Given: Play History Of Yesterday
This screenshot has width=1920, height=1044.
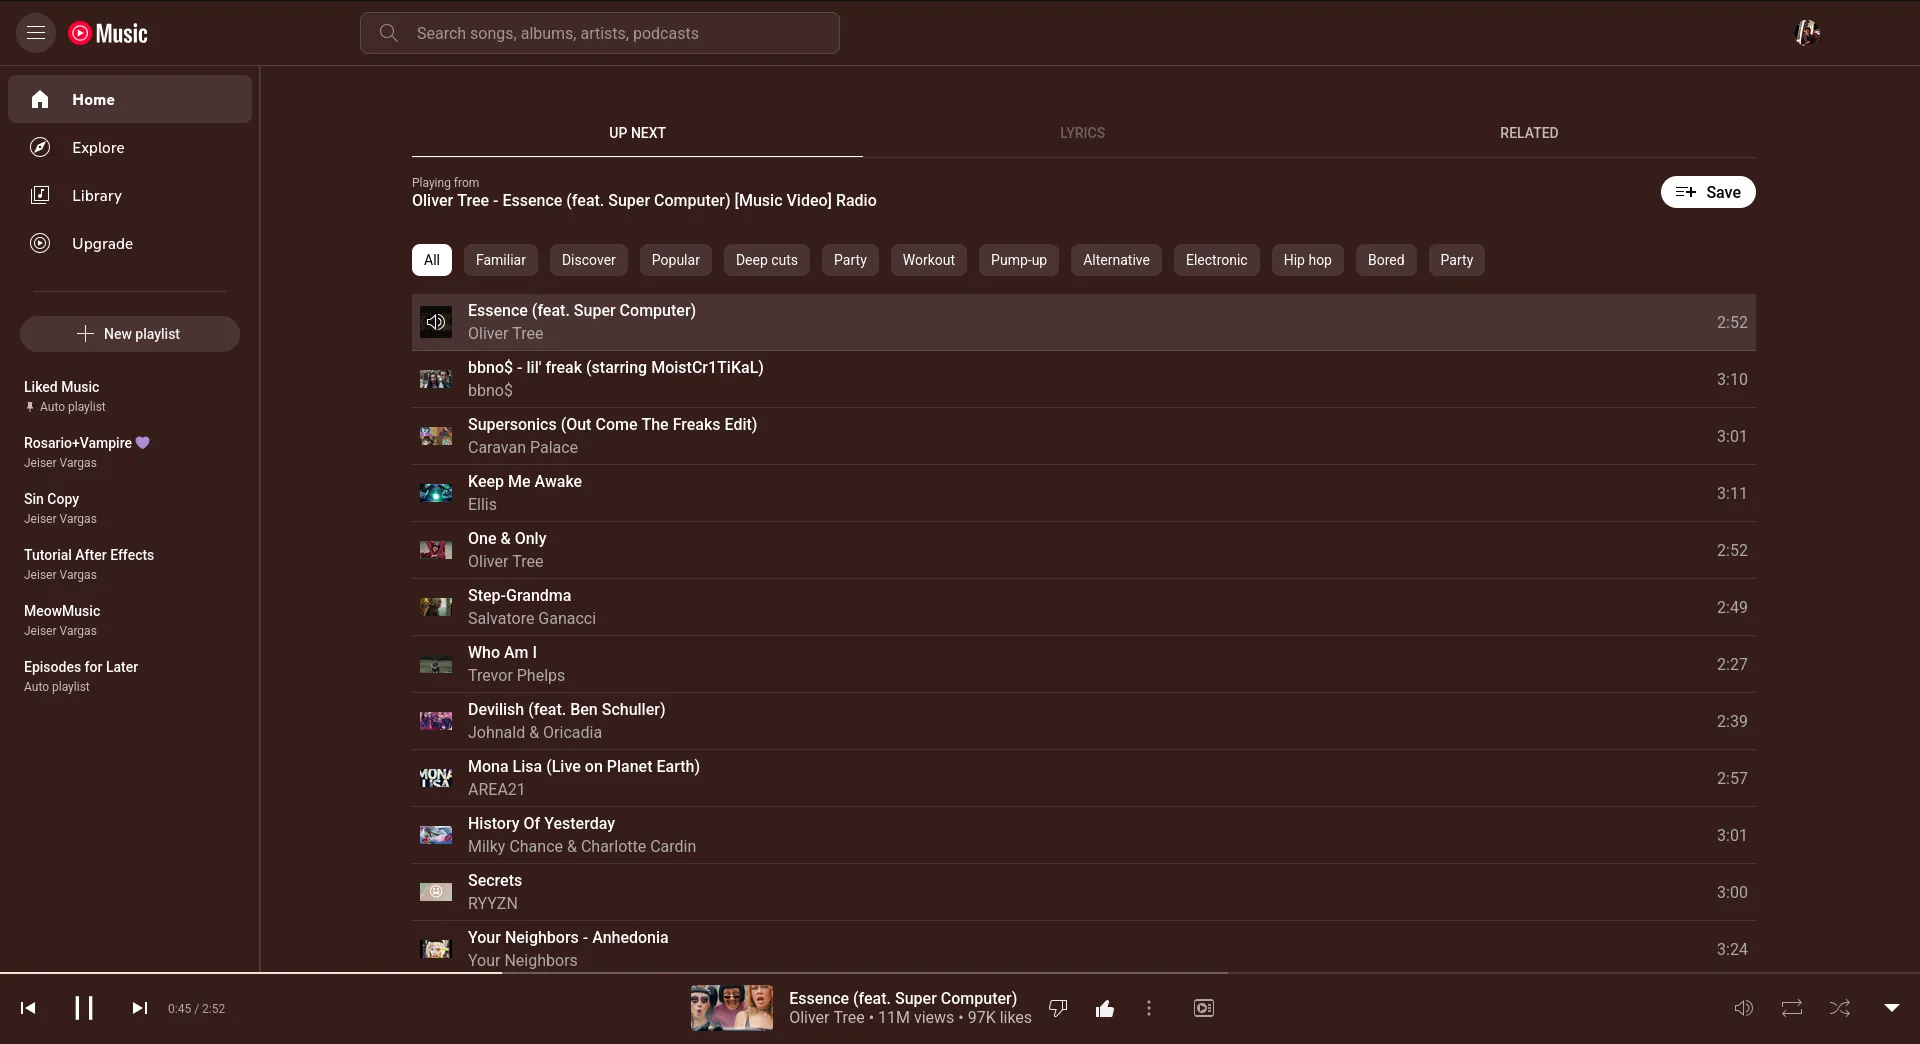Looking at the screenshot, I should coord(1084,835).
